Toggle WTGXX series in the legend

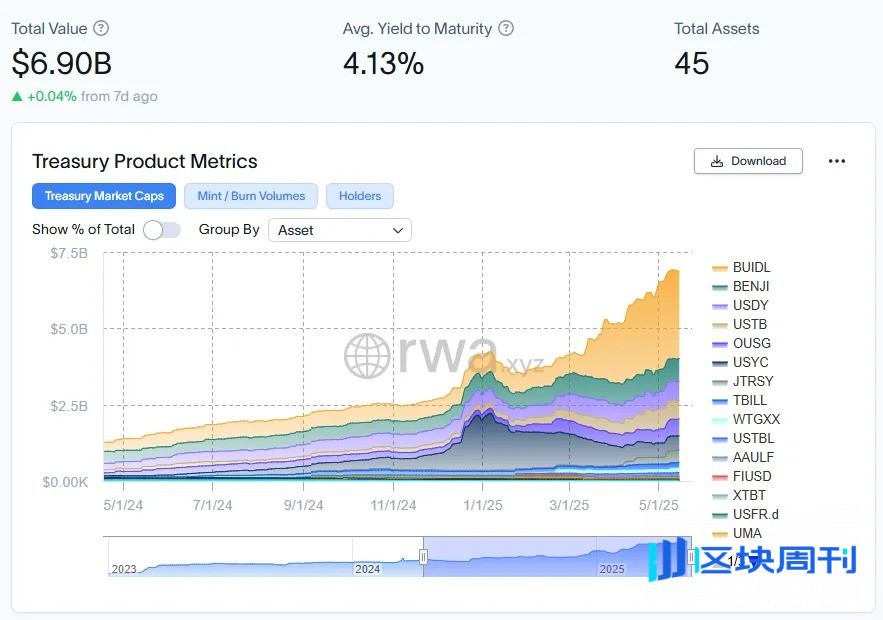[x=747, y=420]
